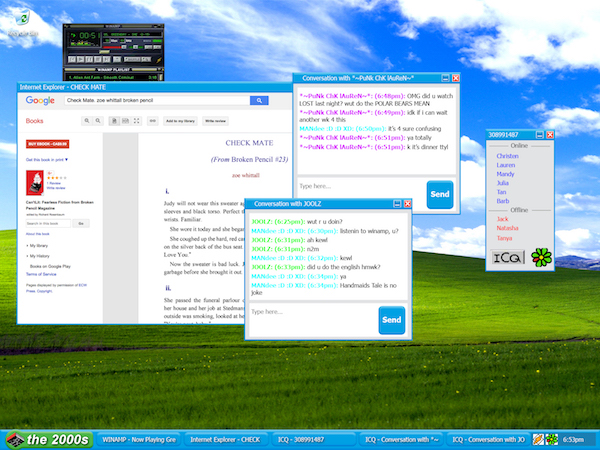Image resolution: width=600 pixels, height=450 pixels.
Task: Open the About this book link
Action: point(38,234)
